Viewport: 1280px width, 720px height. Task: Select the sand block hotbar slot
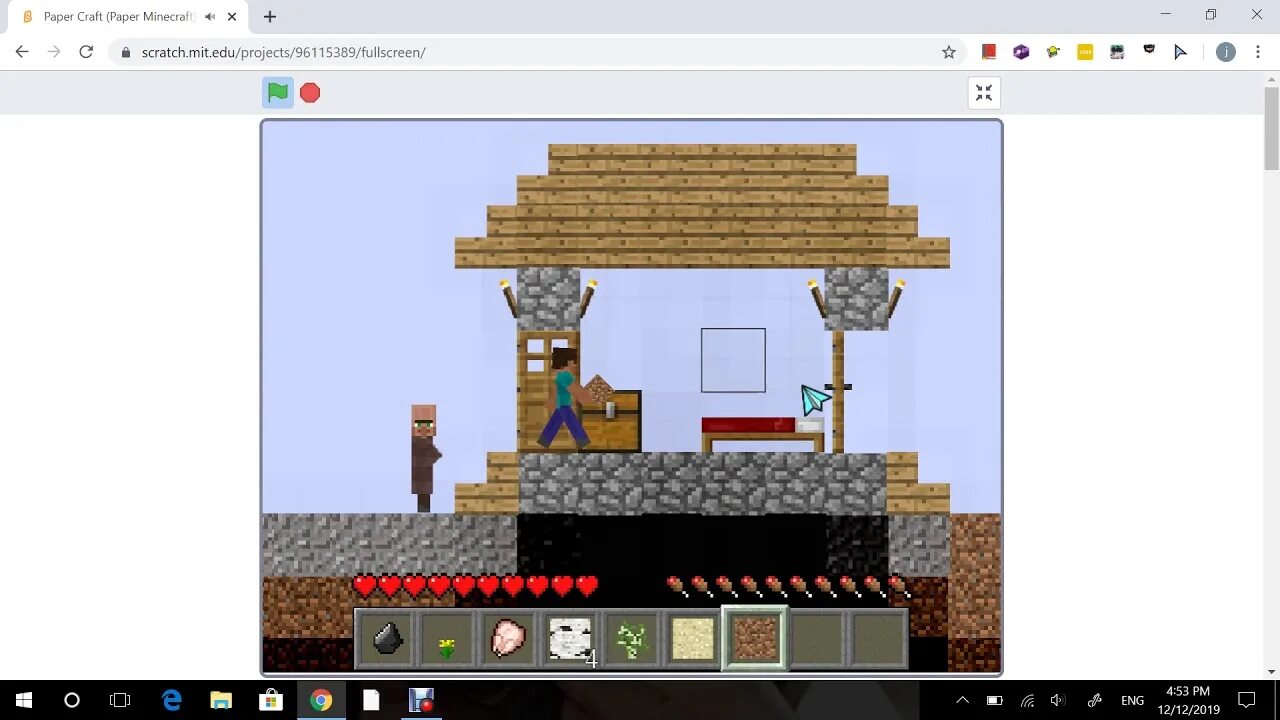point(693,638)
